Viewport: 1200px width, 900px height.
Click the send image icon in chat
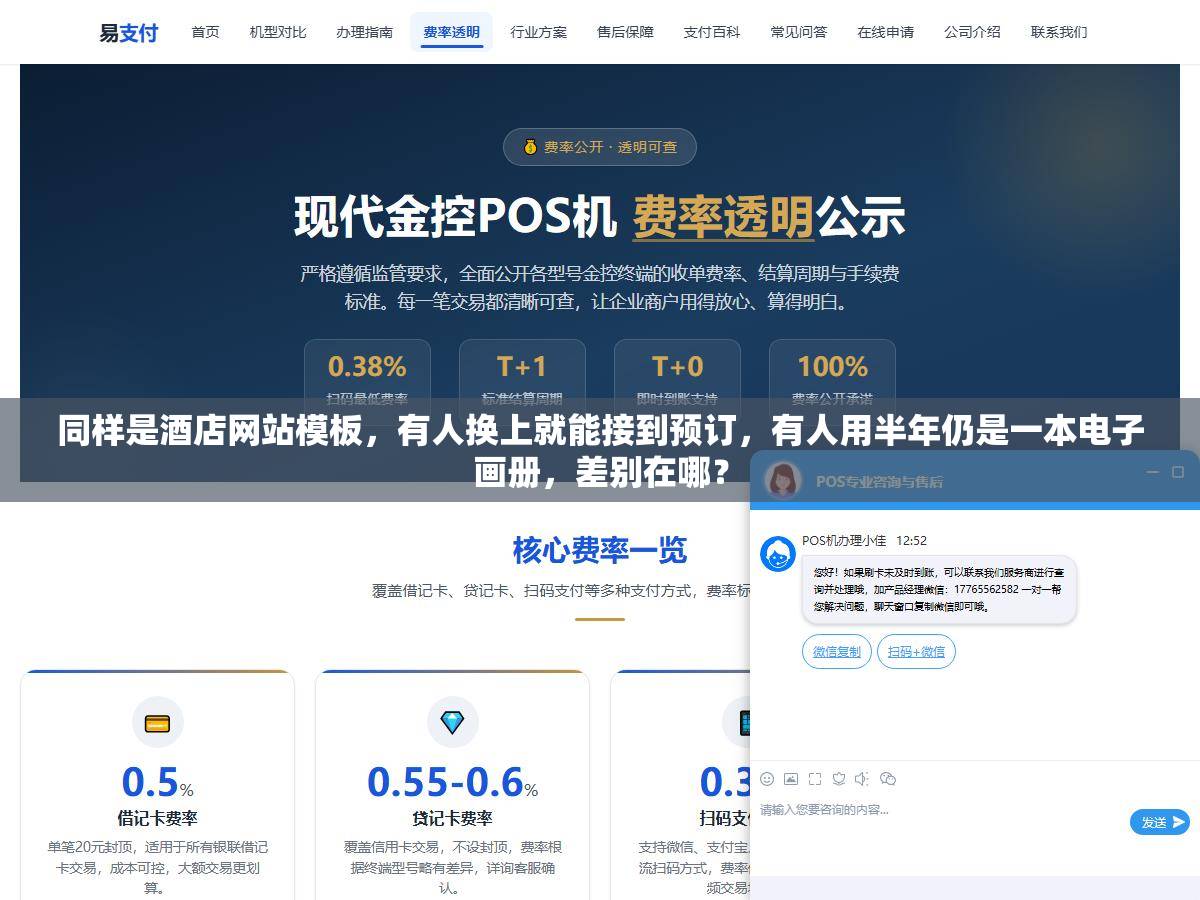click(x=791, y=779)
